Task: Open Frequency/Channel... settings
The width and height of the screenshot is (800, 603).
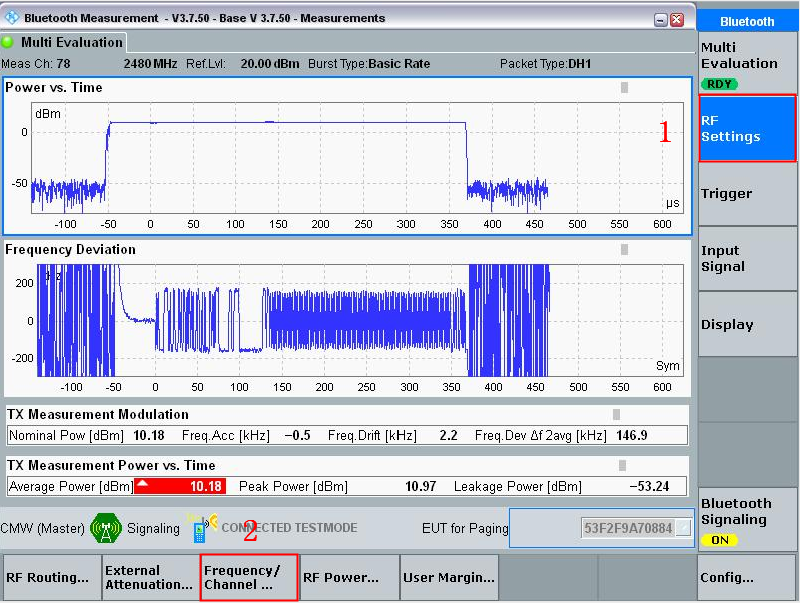Action: [248, 577]
